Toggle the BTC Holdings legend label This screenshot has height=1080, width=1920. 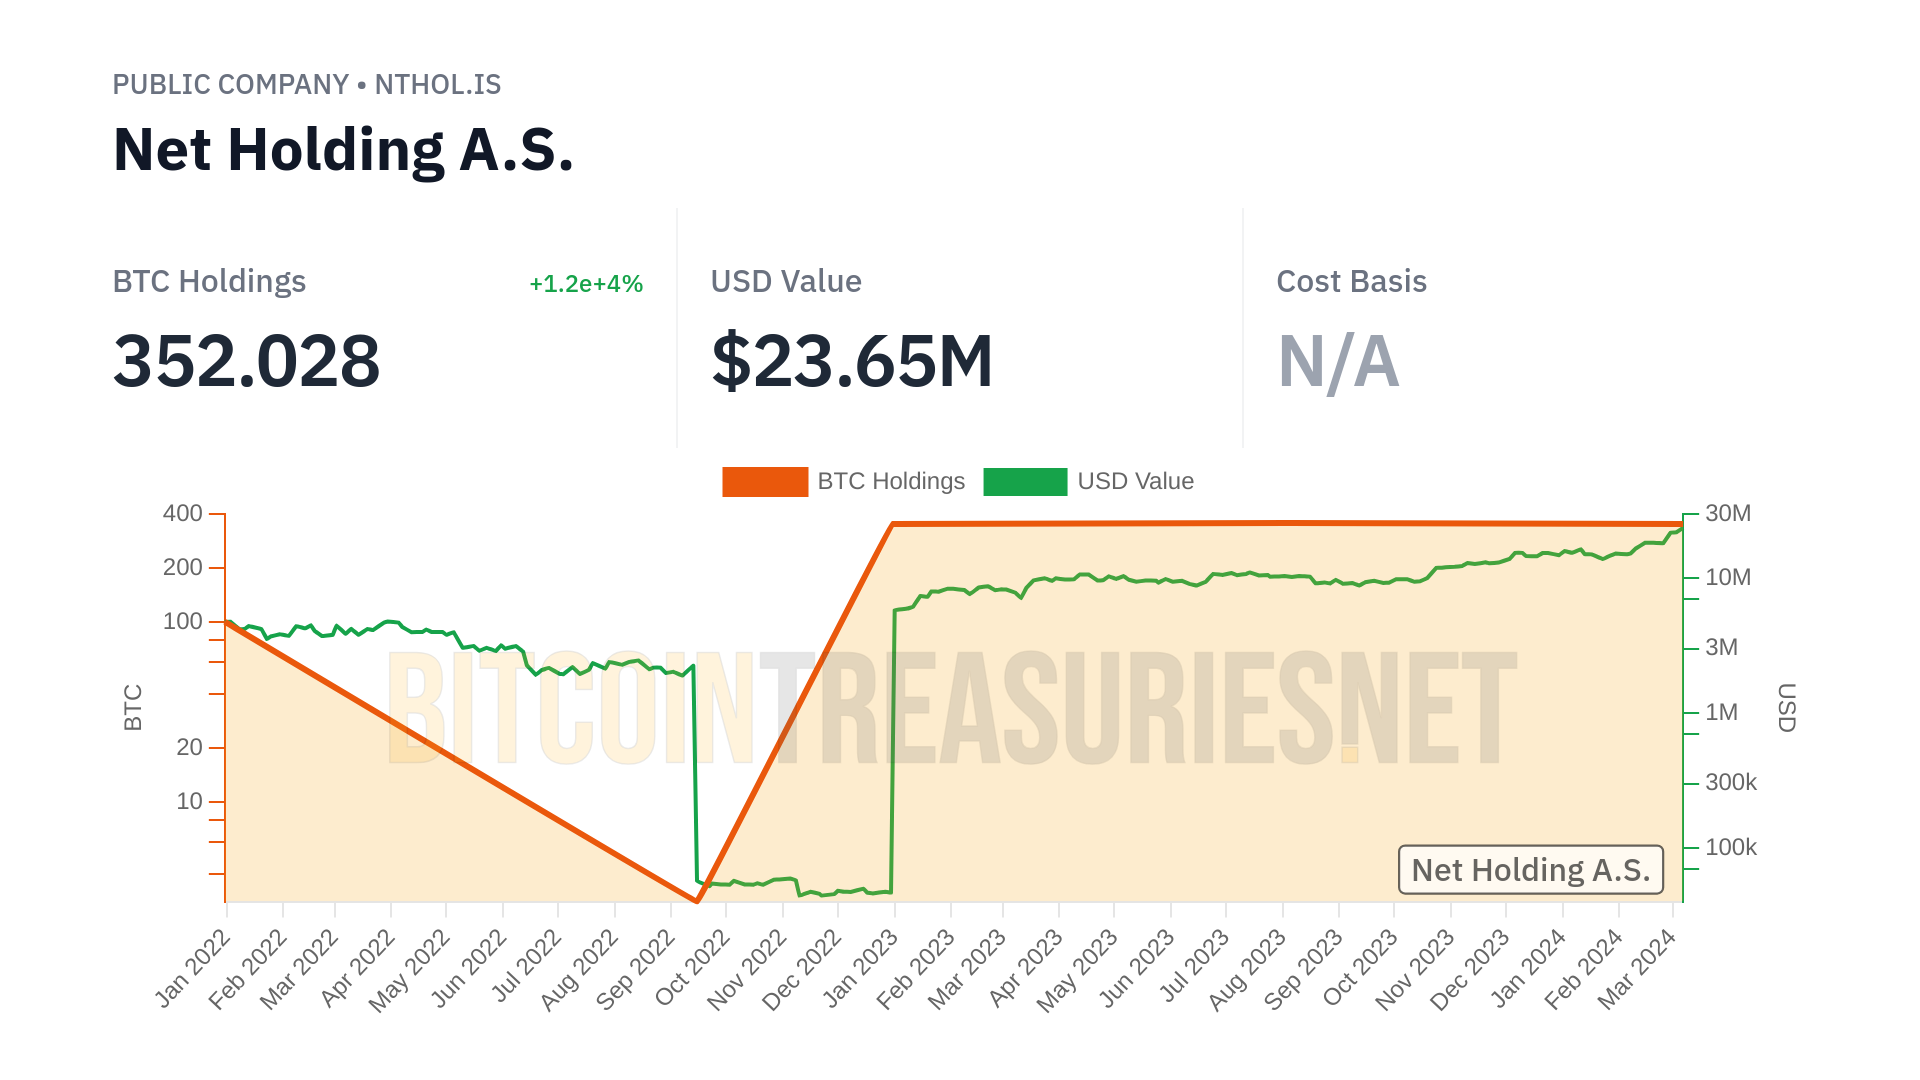890,481
